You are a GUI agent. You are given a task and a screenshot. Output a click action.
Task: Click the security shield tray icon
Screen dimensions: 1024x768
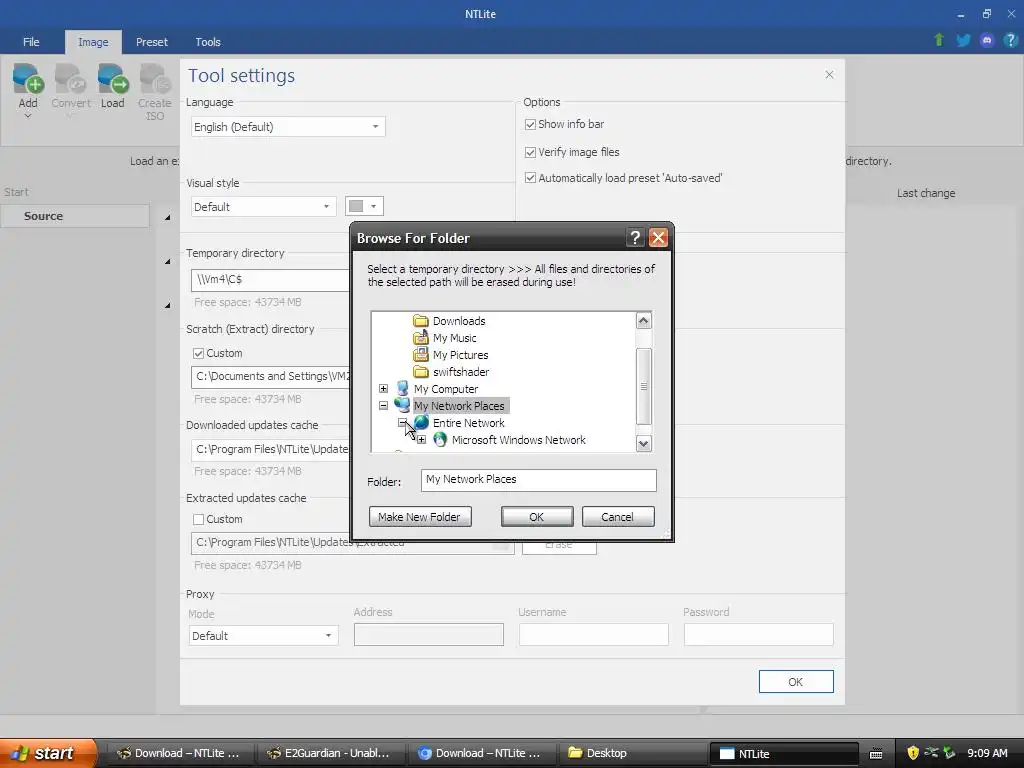coord(913,753)
